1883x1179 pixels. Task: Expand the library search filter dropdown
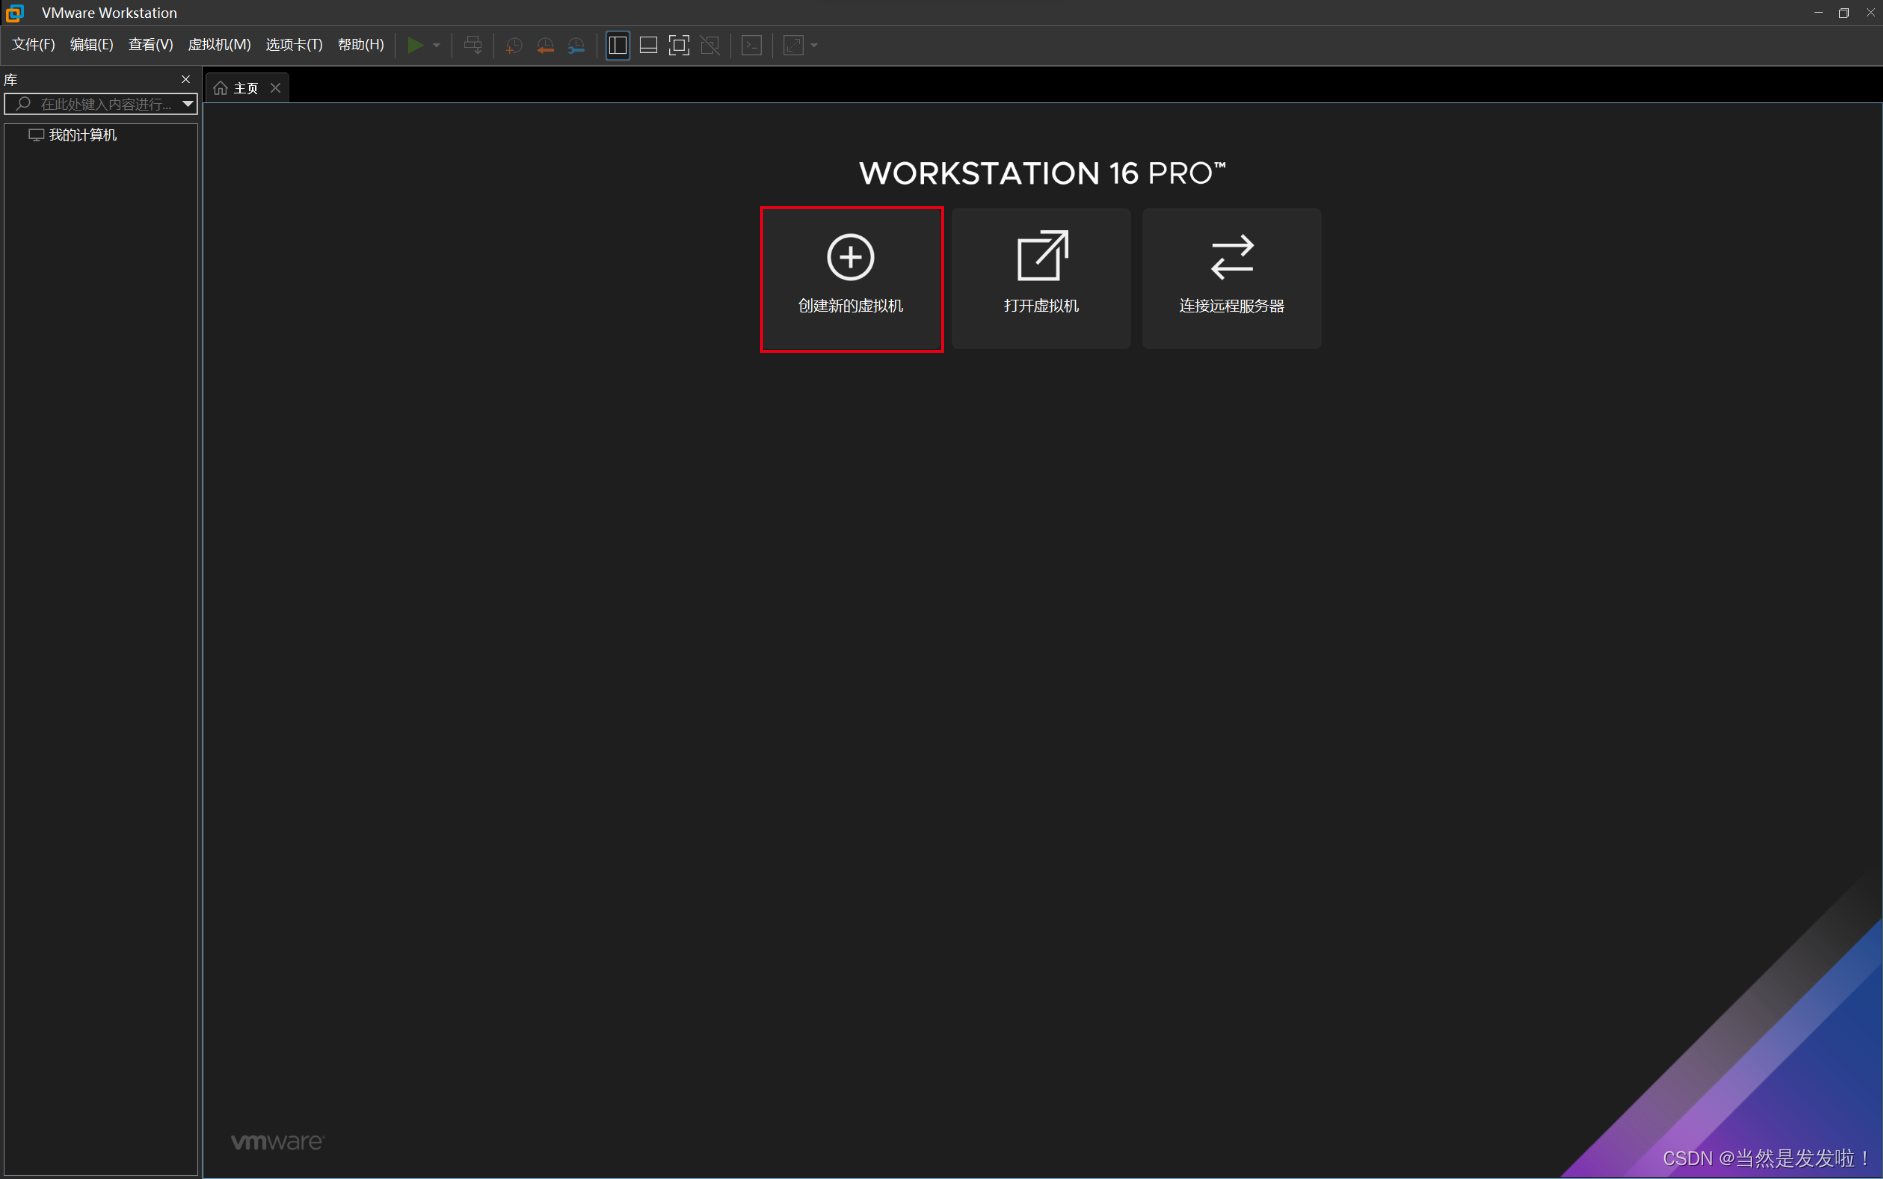[188, 104]
